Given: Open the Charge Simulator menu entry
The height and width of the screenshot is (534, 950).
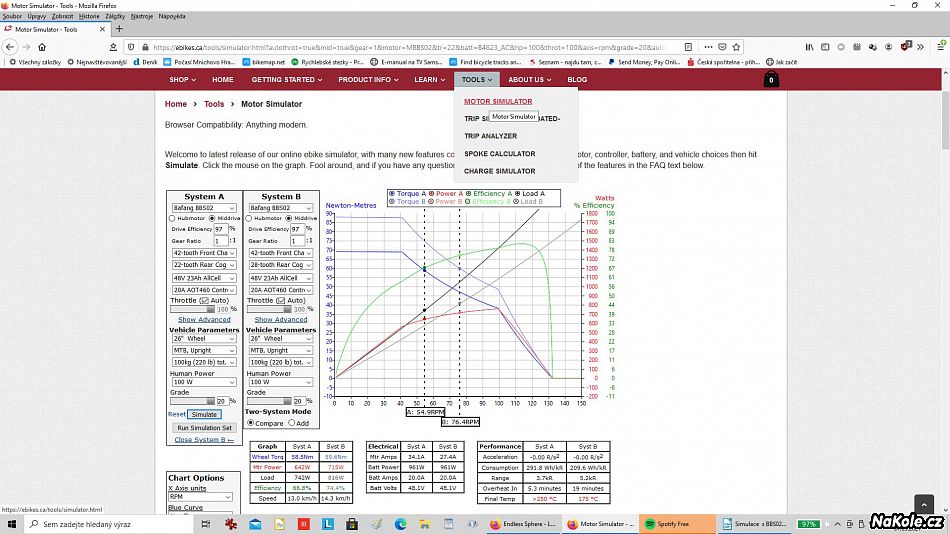Looking at the screenshot, I should coord(499,171).
